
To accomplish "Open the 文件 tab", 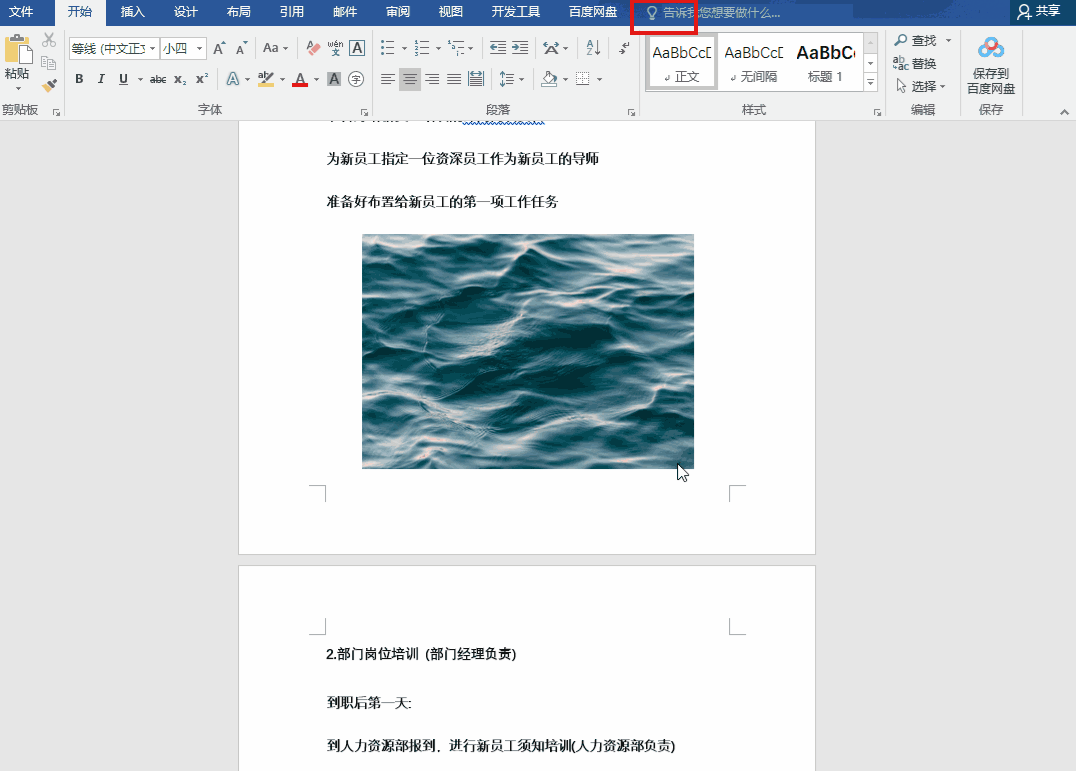I will [21, 12].
